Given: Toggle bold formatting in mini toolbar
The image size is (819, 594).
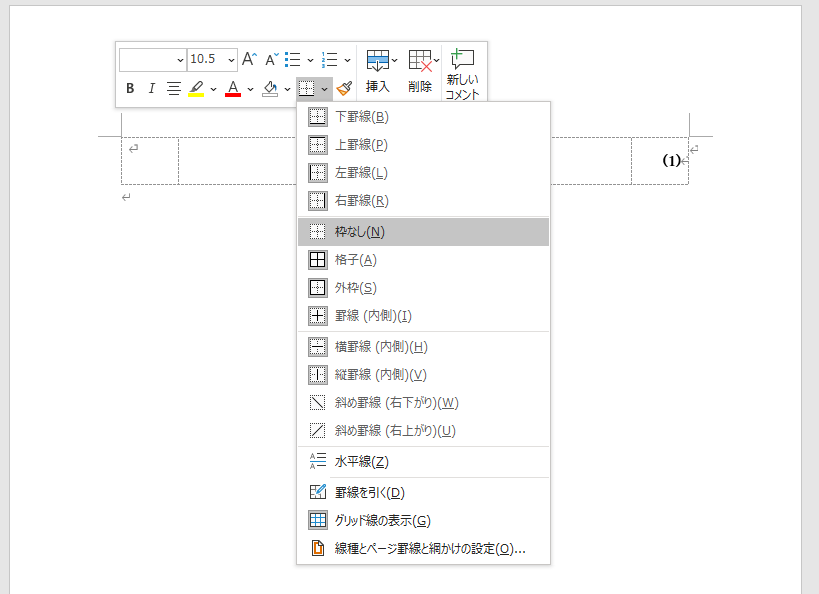Looking at the screenshot, I should tap(130, 88).
